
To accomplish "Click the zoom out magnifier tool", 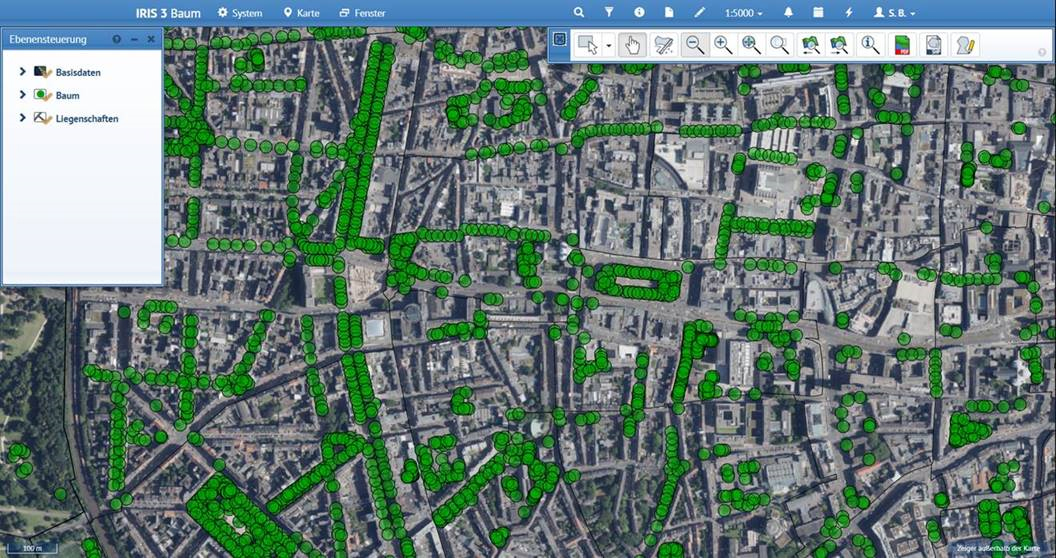I will (x=694, y=45).
